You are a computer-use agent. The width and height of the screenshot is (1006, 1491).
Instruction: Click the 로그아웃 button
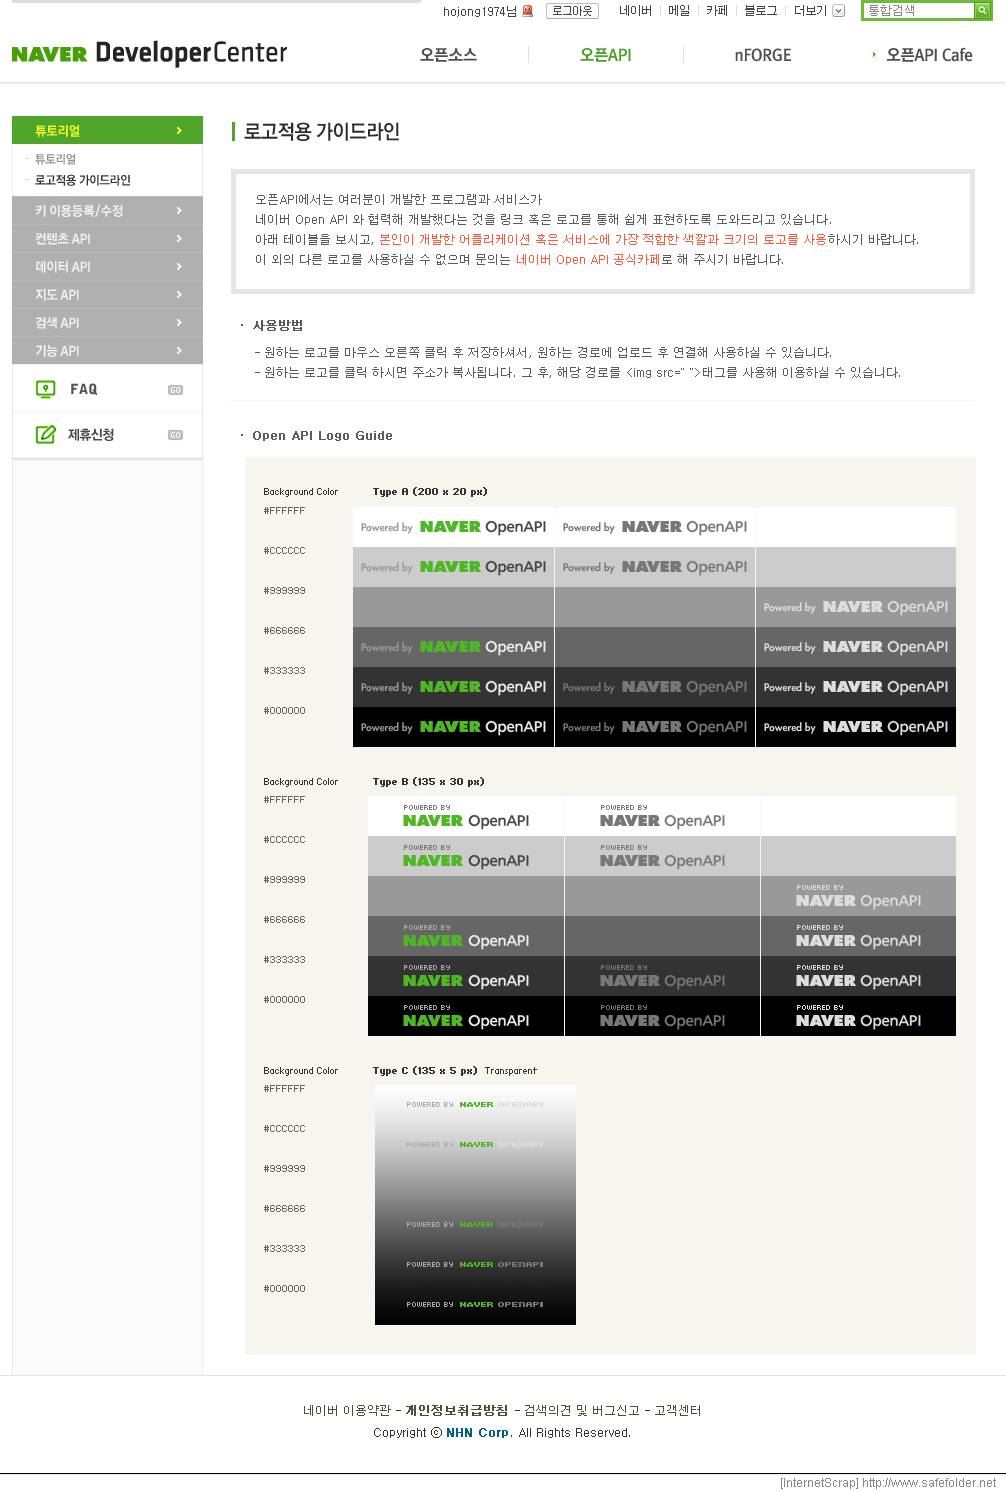[572, 11]
